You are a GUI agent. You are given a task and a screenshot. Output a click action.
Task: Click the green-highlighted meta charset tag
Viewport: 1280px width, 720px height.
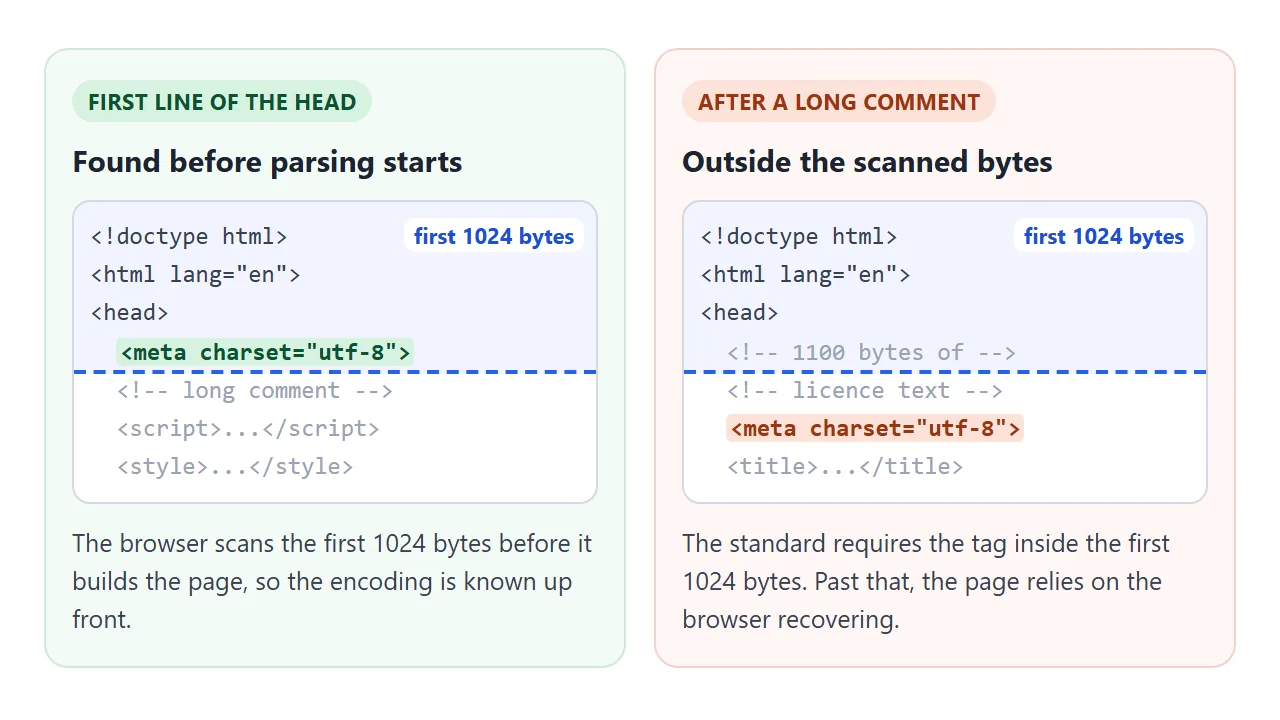264,352
